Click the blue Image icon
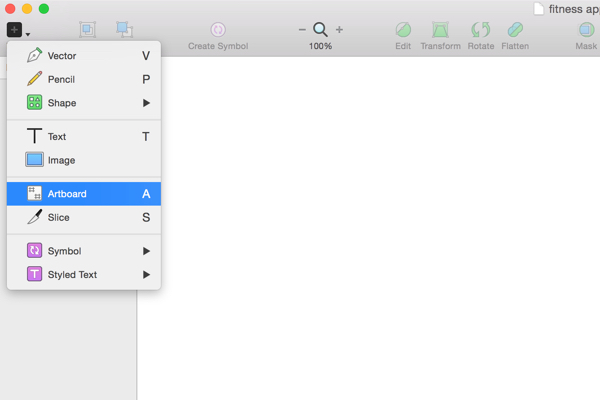This screenshot has height=400, width=600. pos(34,160)
